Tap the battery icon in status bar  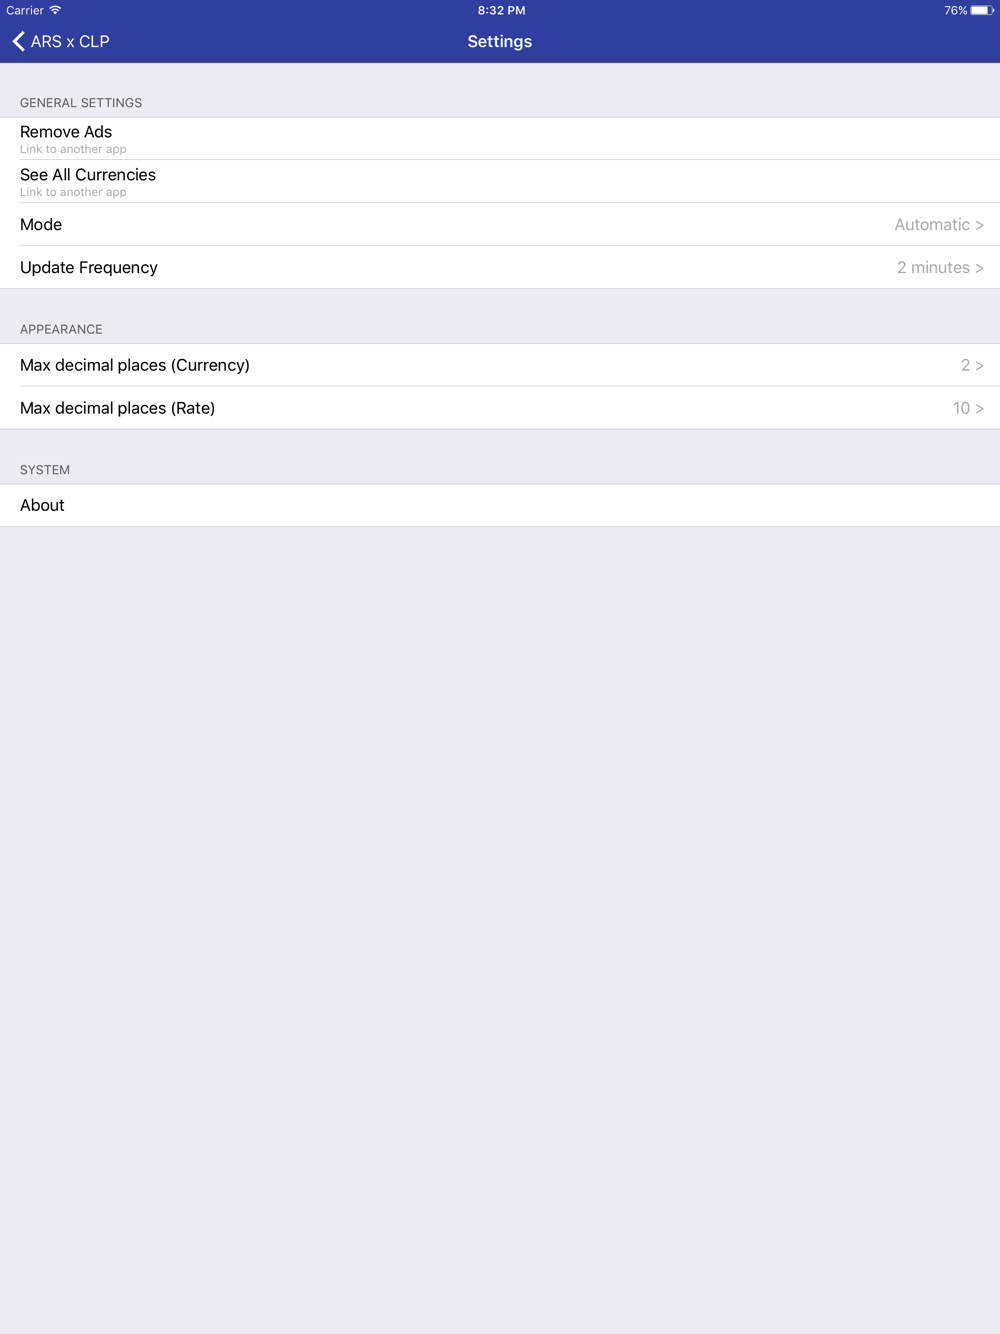[x=982, y=10]
